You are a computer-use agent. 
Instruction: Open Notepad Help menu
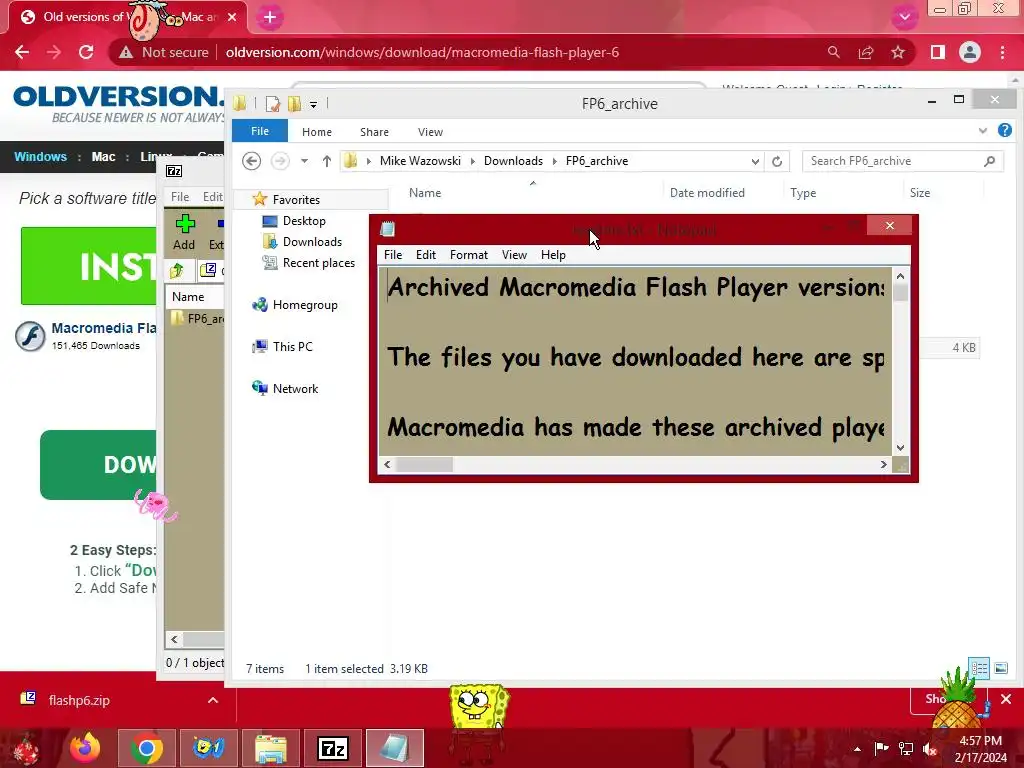(x=553, y=255)
